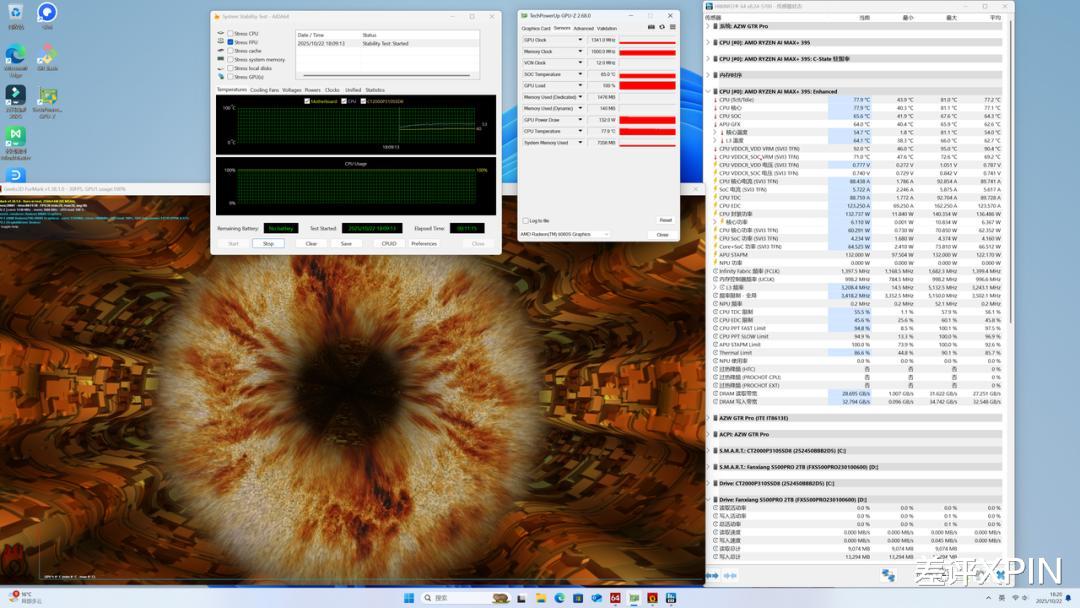Switch to the Cooling Fans tab

(x=264, y=90)
